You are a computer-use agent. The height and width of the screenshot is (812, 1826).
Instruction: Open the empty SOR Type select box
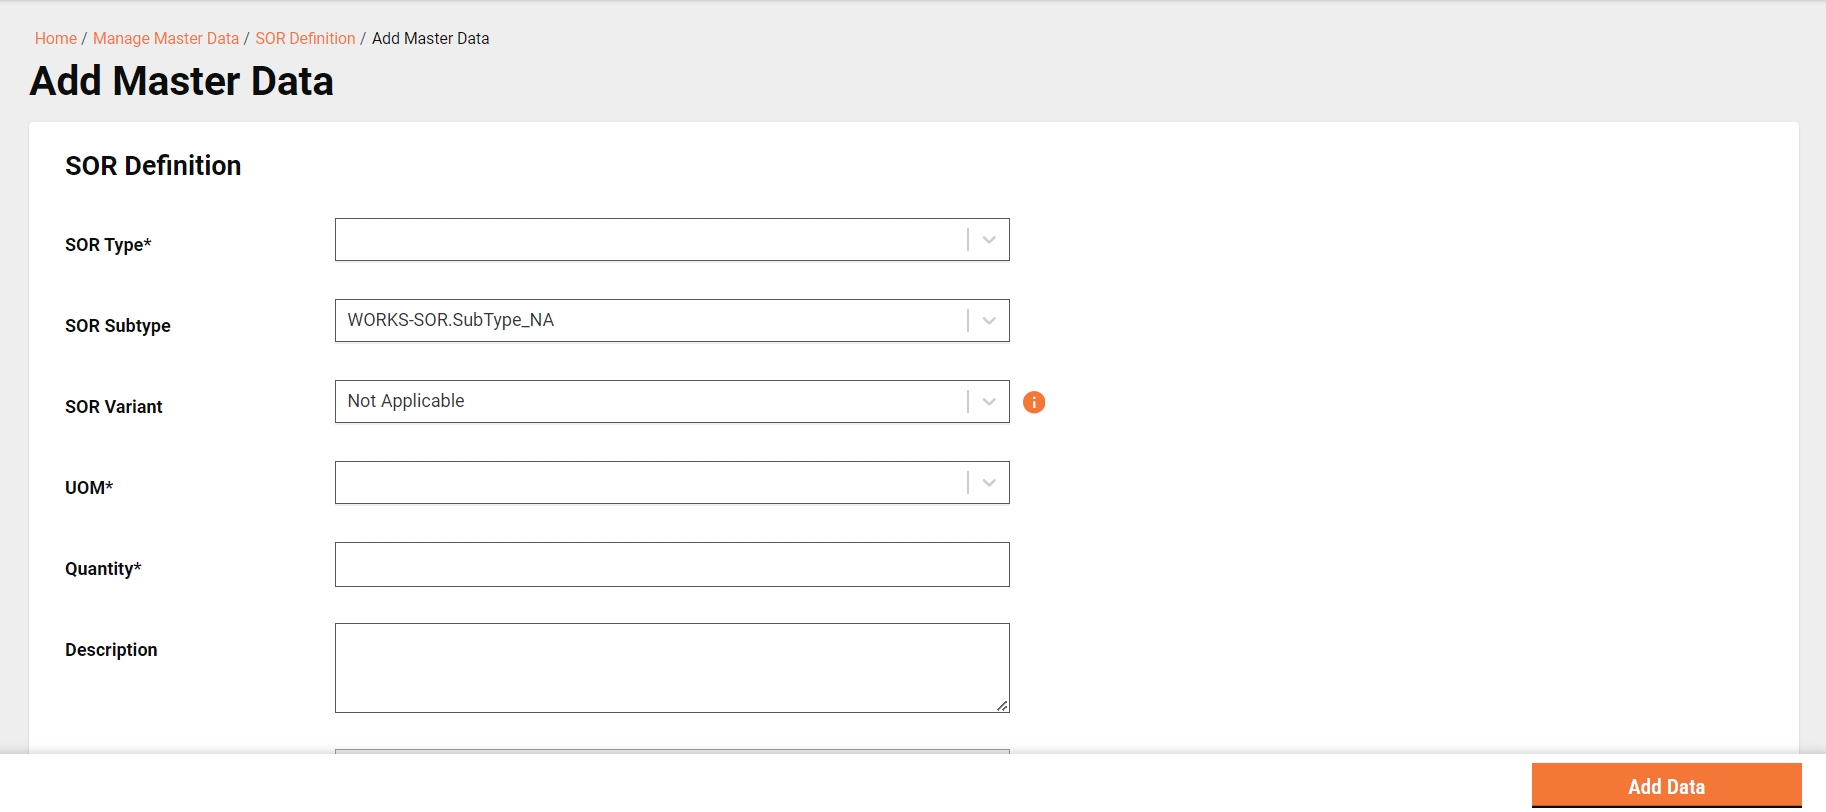[x=650, y=240]
